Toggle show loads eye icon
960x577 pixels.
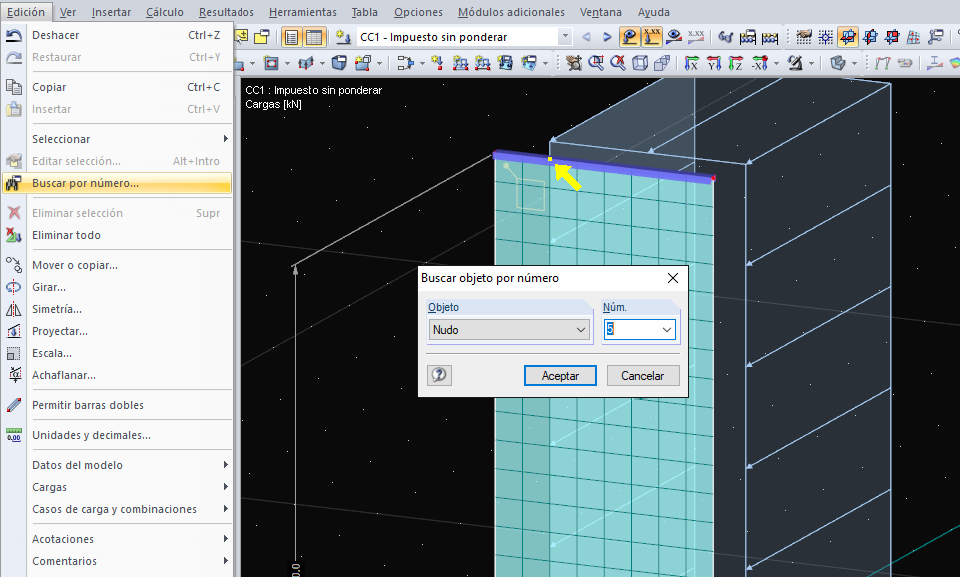629,37
